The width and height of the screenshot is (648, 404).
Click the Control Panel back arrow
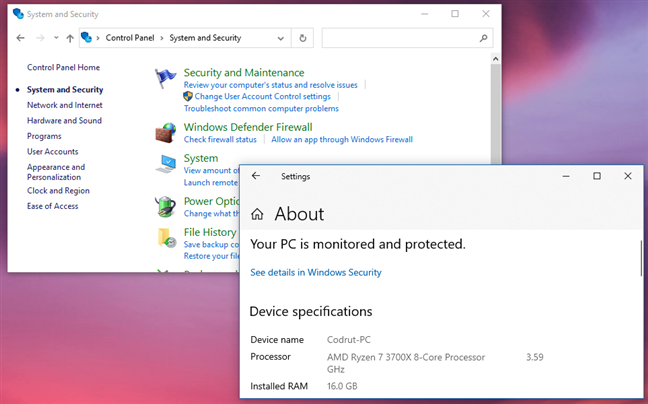click(20, 38)
